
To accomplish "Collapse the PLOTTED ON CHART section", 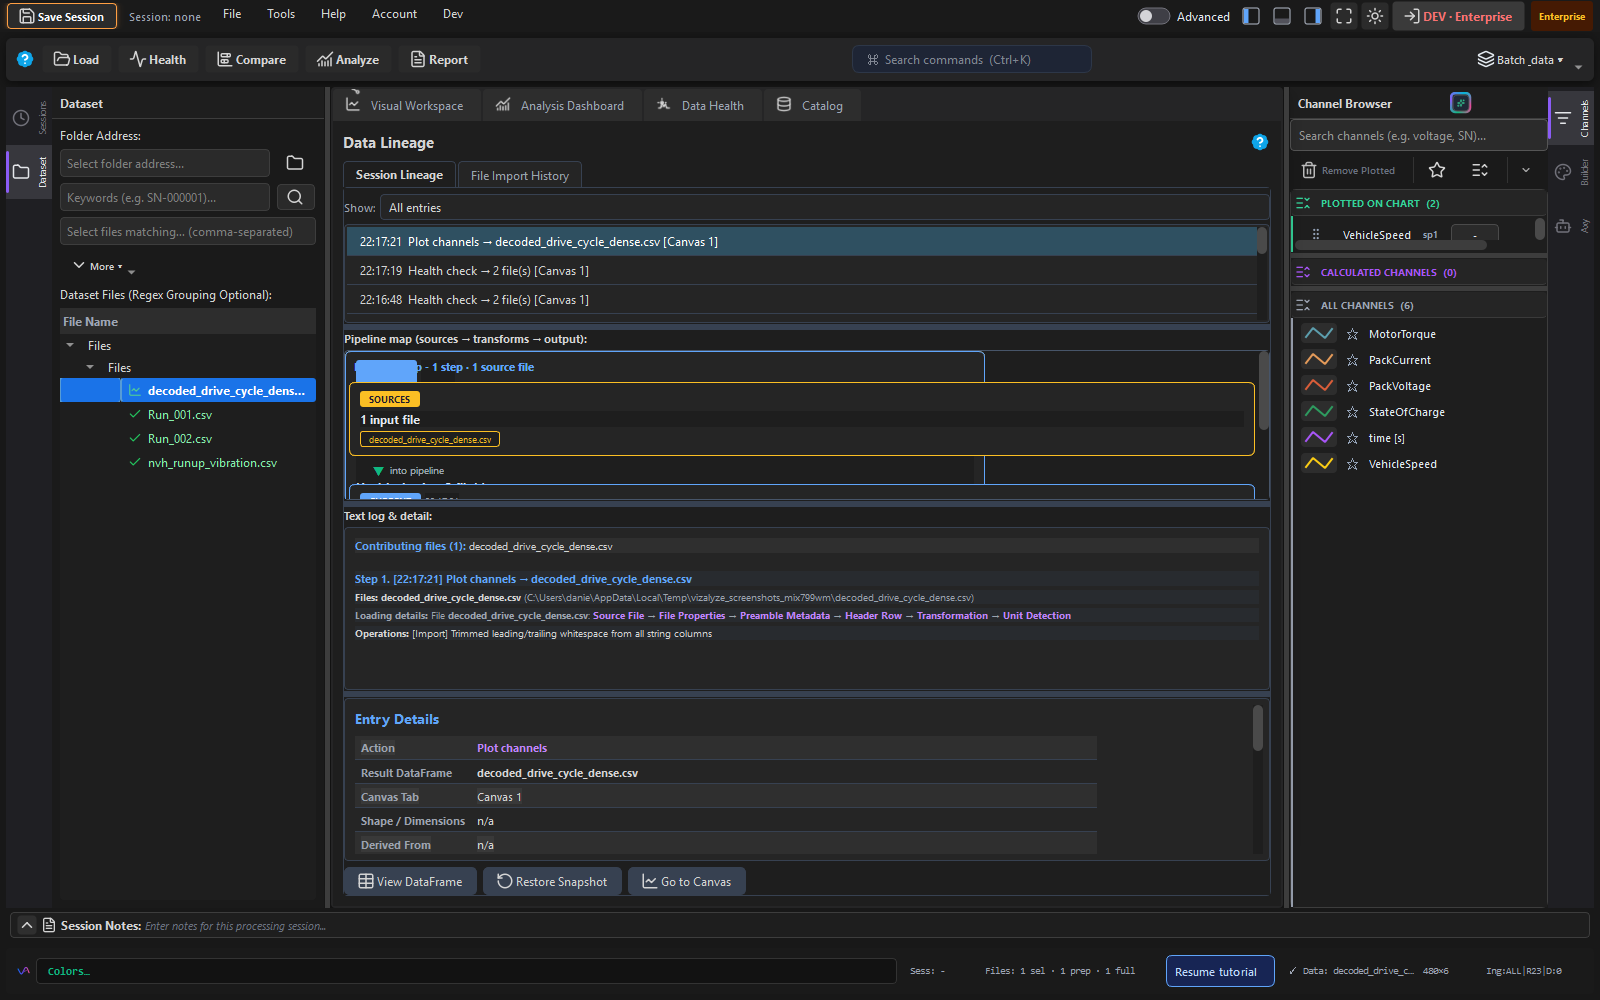I will 1303,203.
